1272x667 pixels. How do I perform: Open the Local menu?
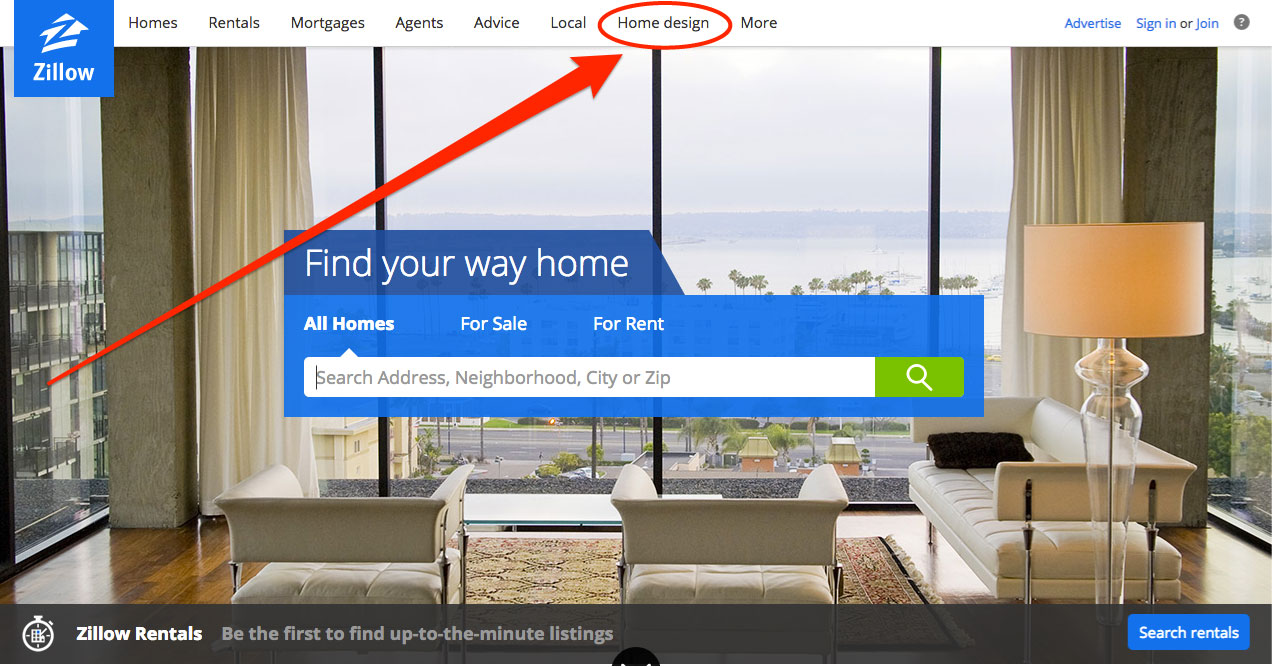(x=568, y=22)
